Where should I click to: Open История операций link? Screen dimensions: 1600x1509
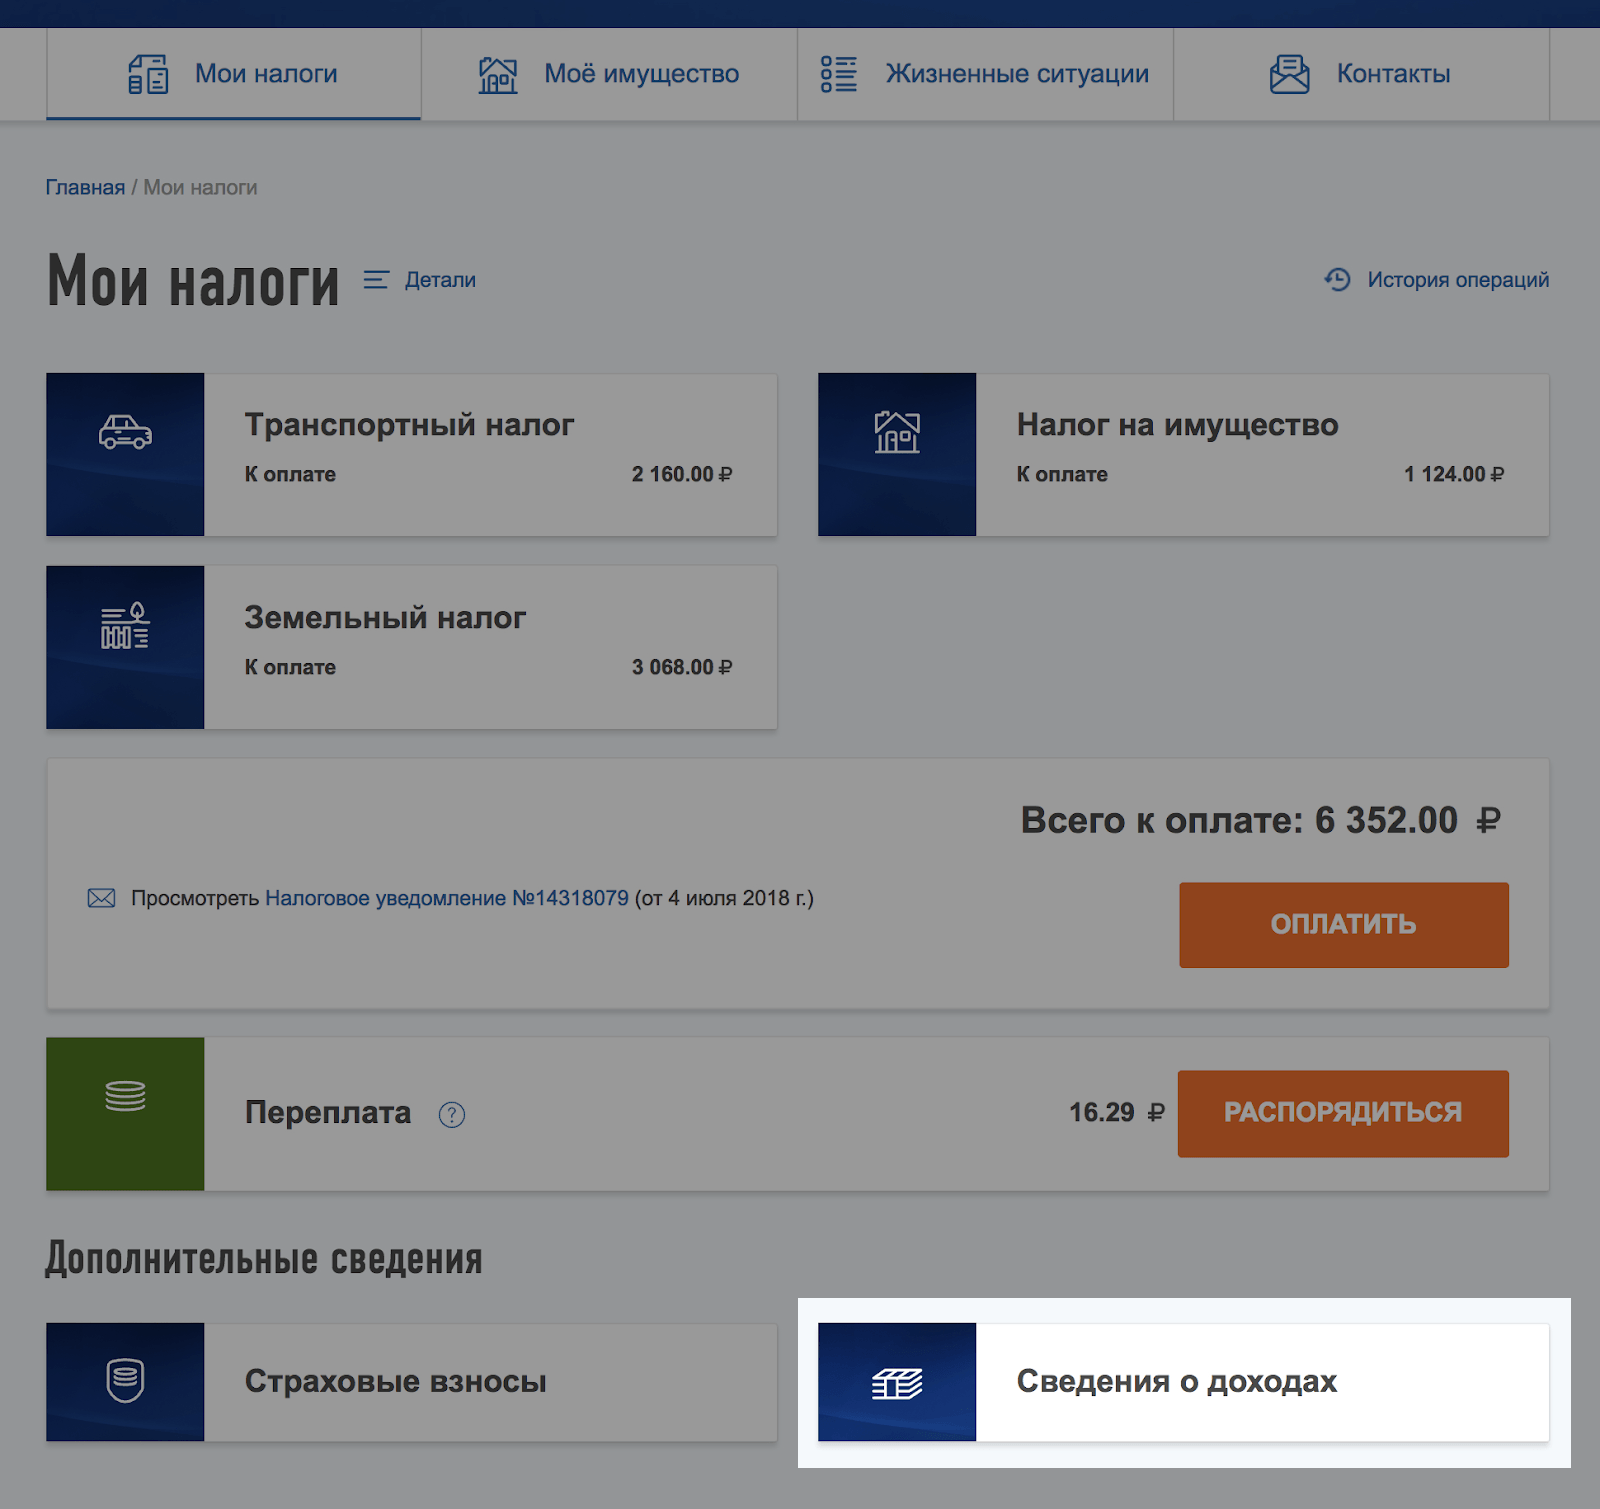click(x=1458, y=280)
